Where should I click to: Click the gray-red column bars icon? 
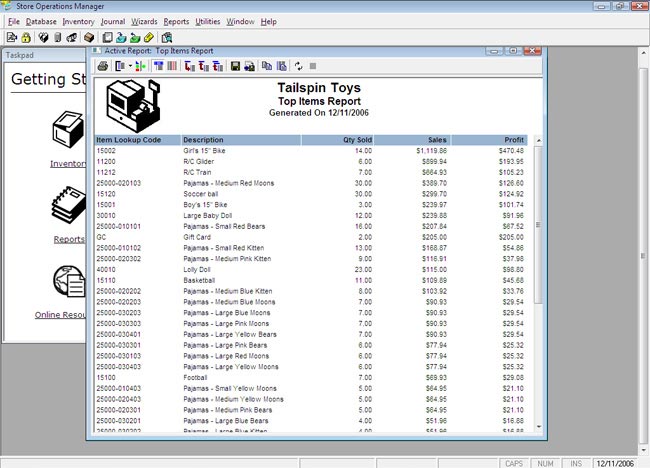[172, 66]
